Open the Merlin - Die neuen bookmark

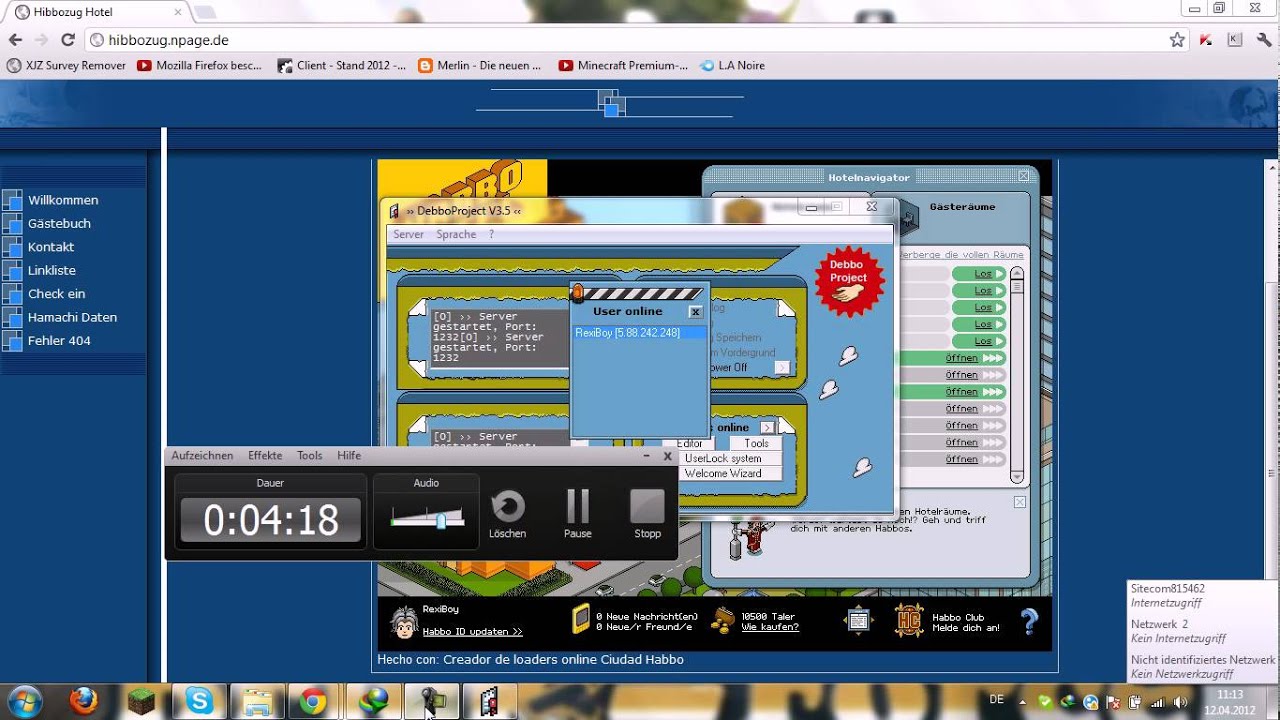pyautogui.click(x=479, y=65)
